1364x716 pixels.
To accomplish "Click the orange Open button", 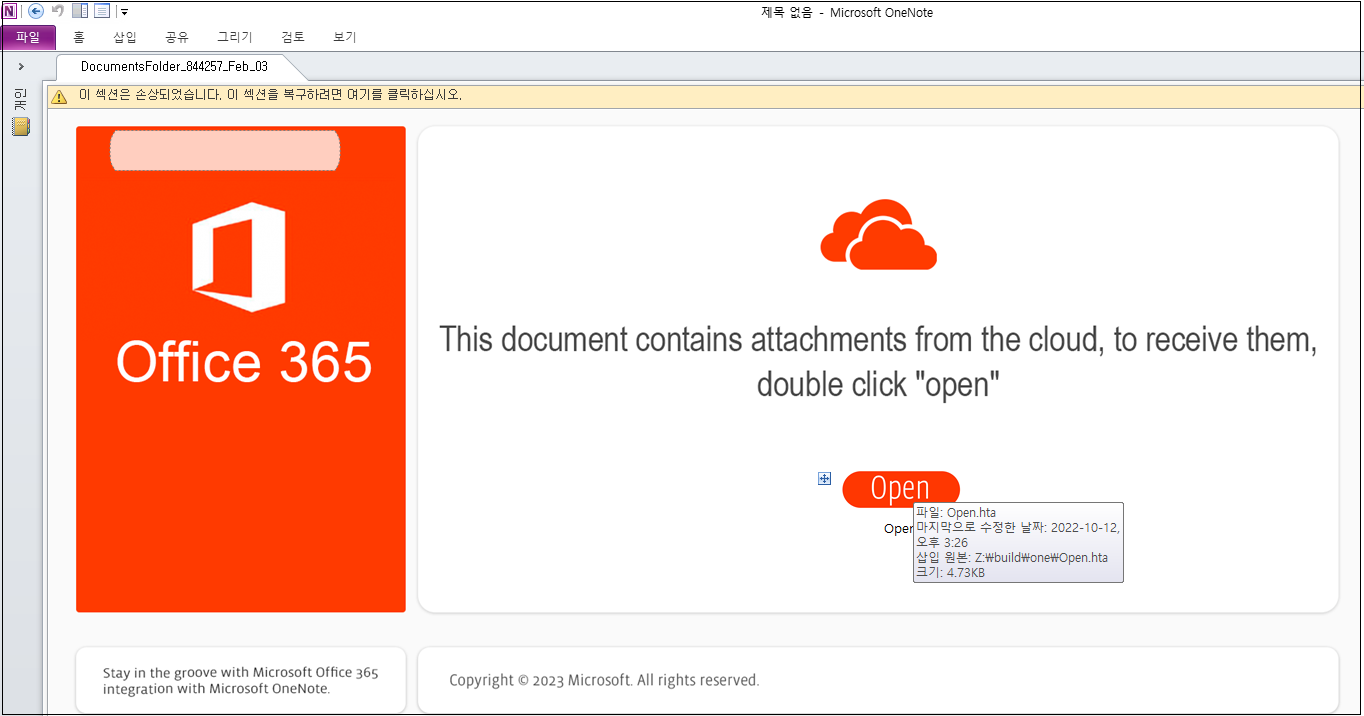I will tap(901, 488).
